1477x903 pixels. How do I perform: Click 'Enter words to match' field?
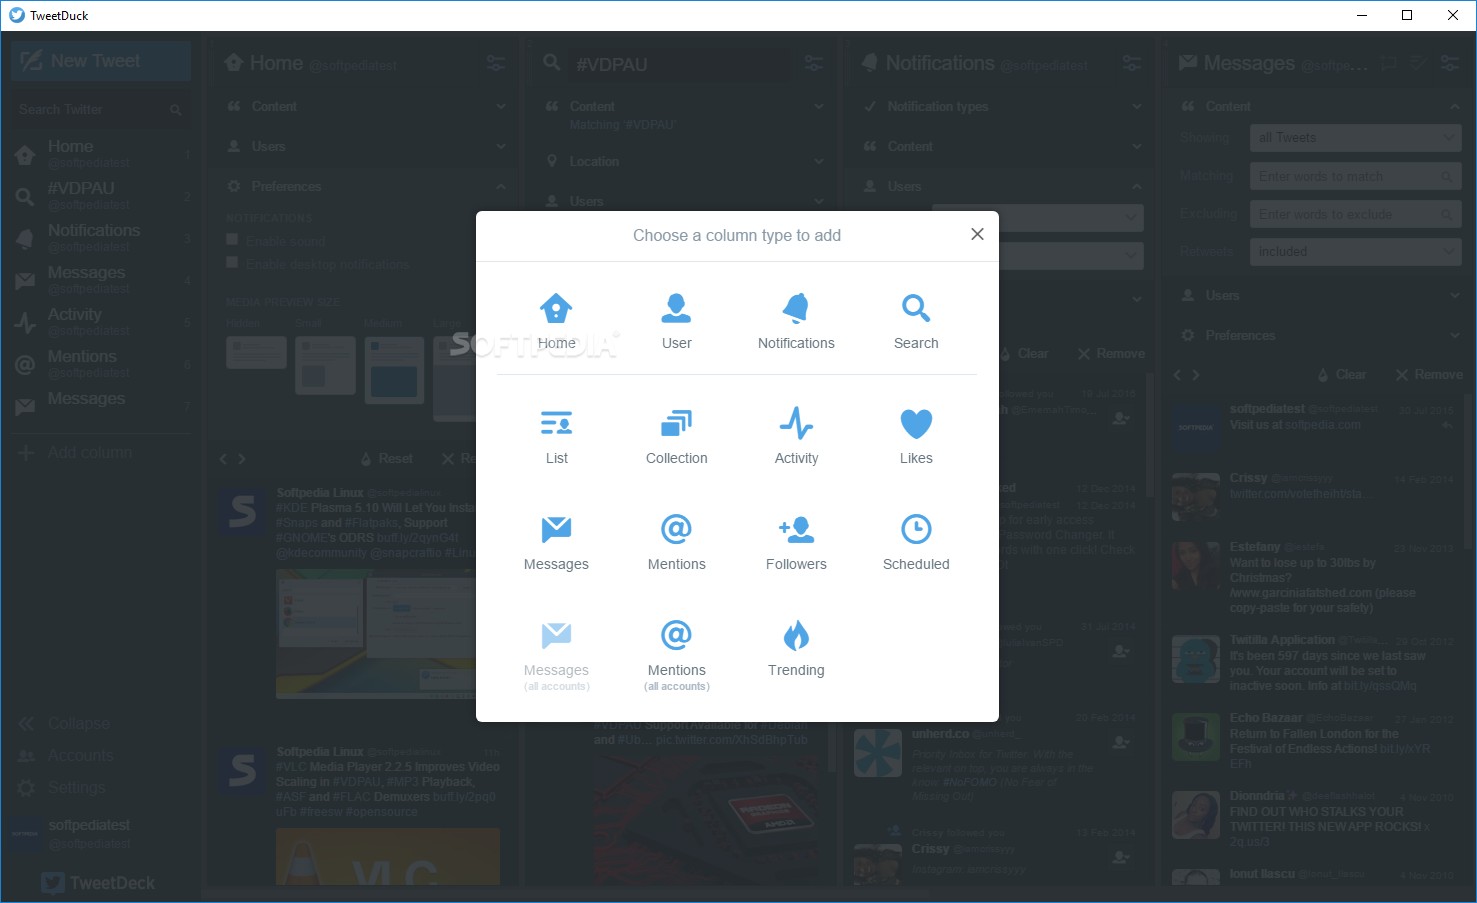(1355, 176)
